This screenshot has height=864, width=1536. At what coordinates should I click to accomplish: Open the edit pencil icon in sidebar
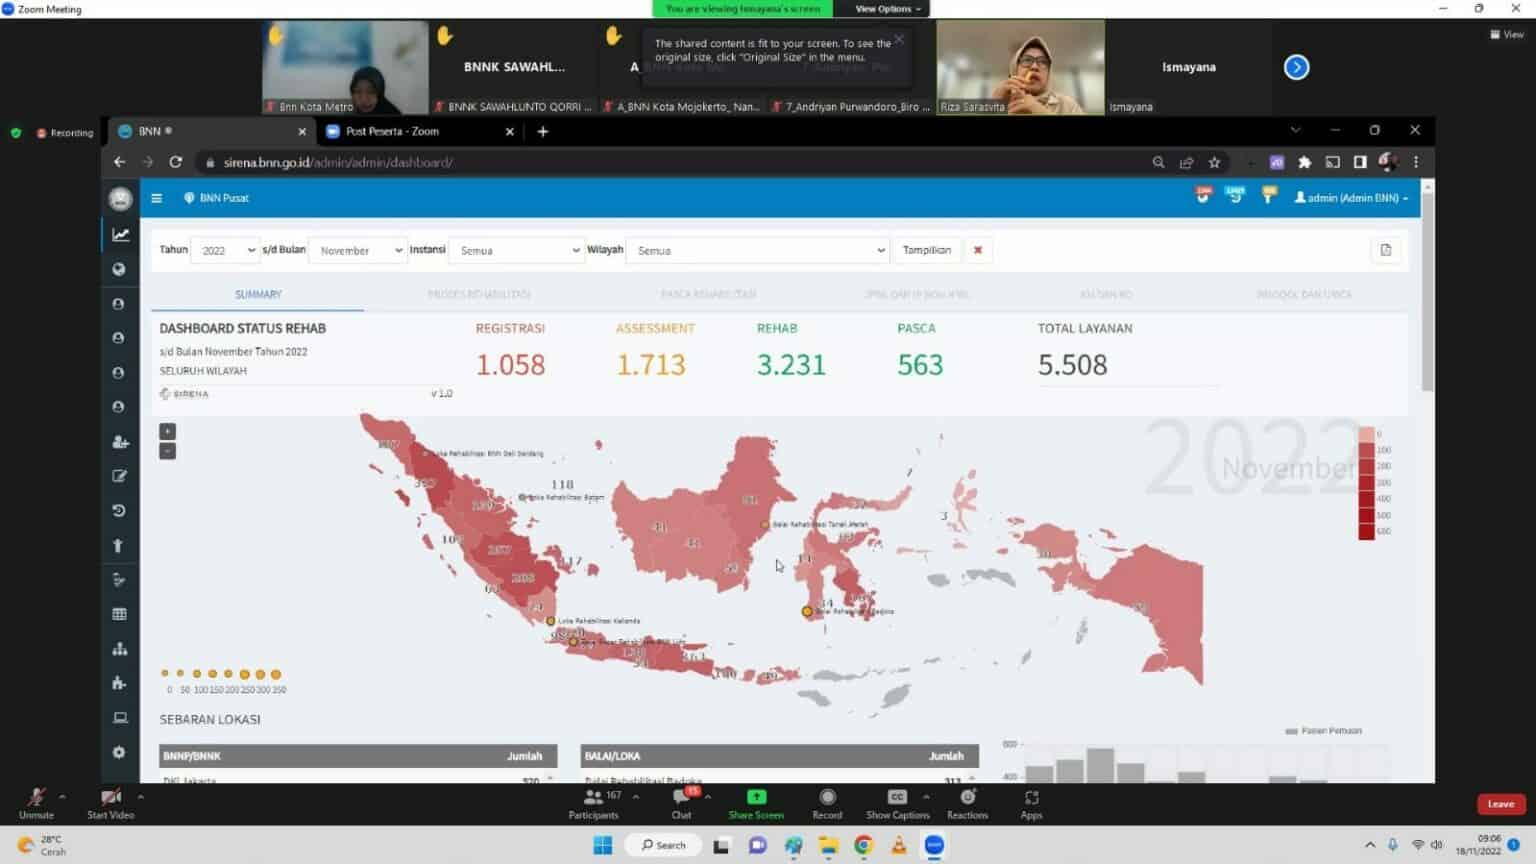pos(119,476)
